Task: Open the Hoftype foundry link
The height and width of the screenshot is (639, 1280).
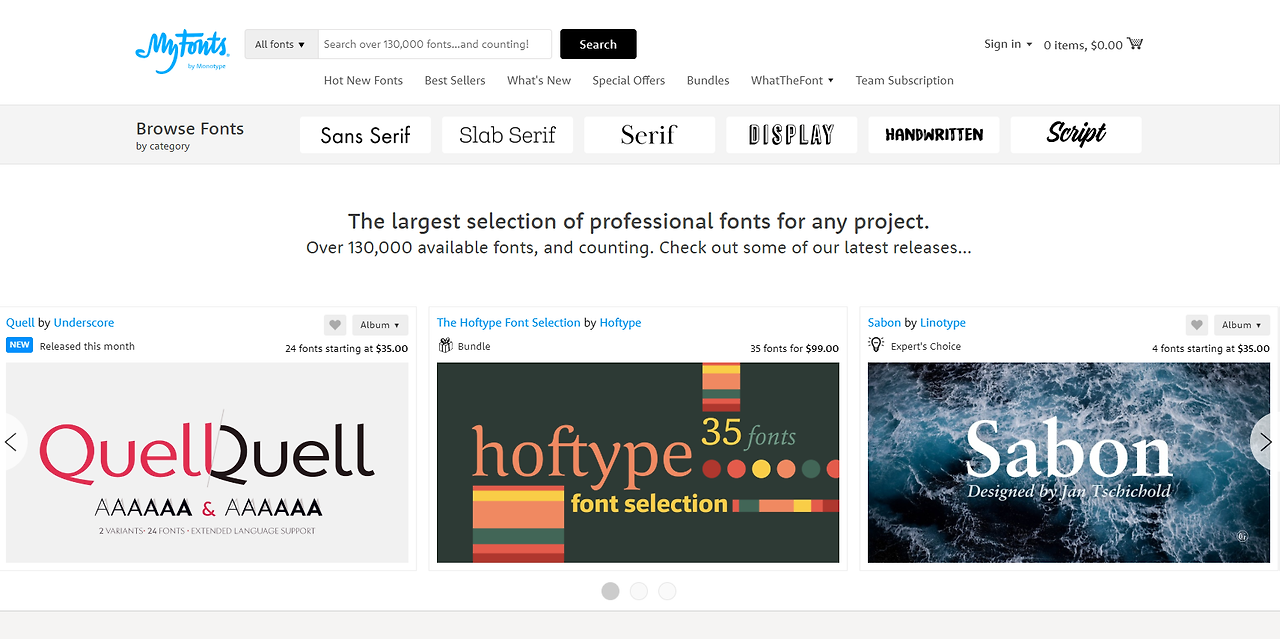Action: coord(620,323)
